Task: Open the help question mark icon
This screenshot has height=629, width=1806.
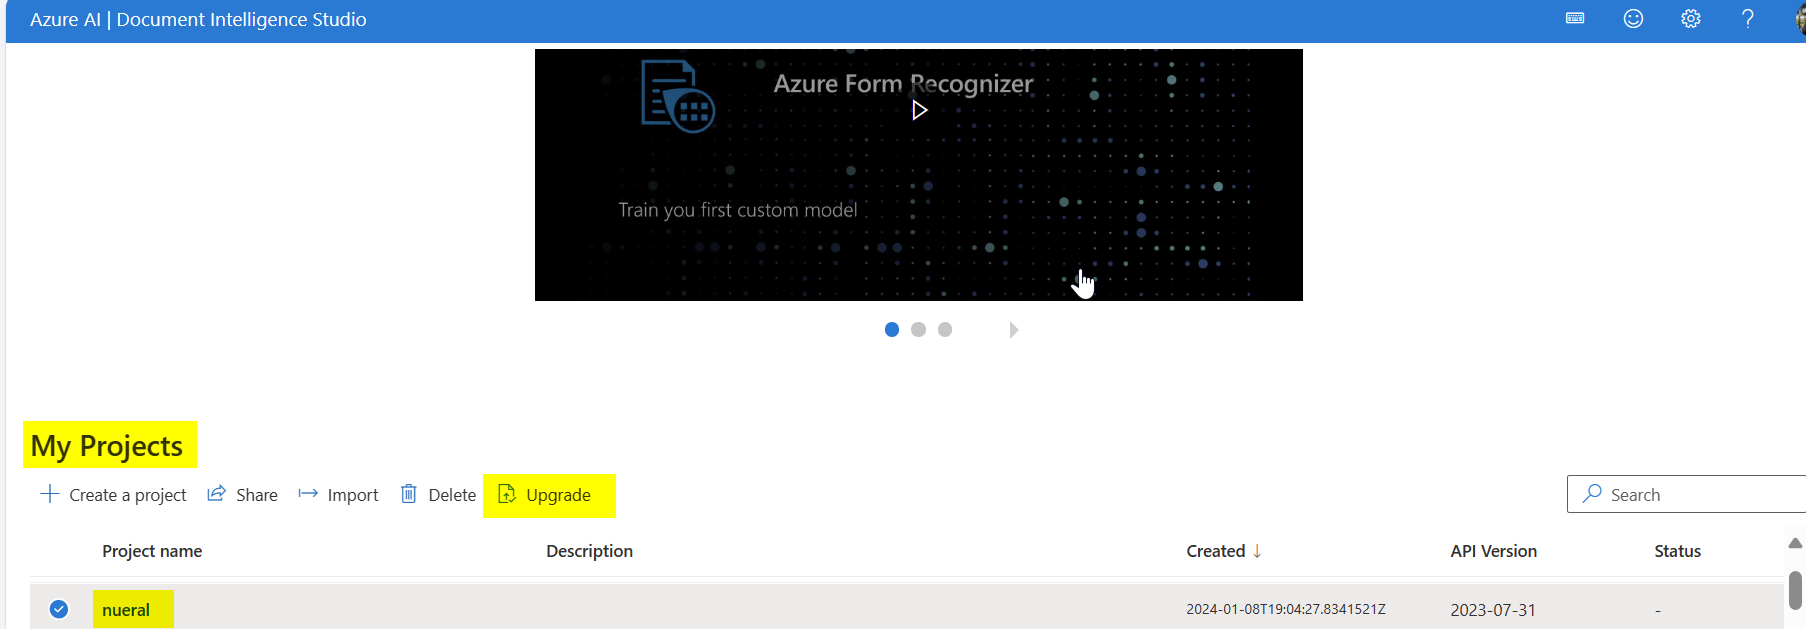Action: (1748, 19)
